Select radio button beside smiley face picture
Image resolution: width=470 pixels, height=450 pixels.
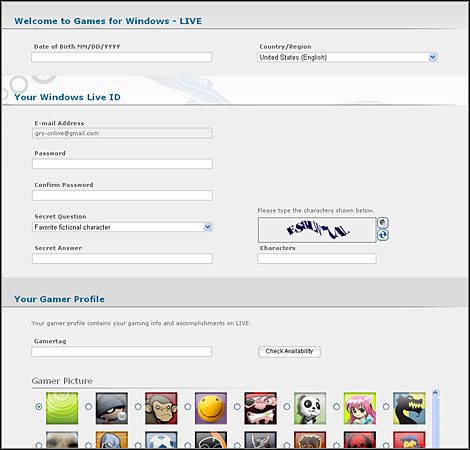pos(188,407)
